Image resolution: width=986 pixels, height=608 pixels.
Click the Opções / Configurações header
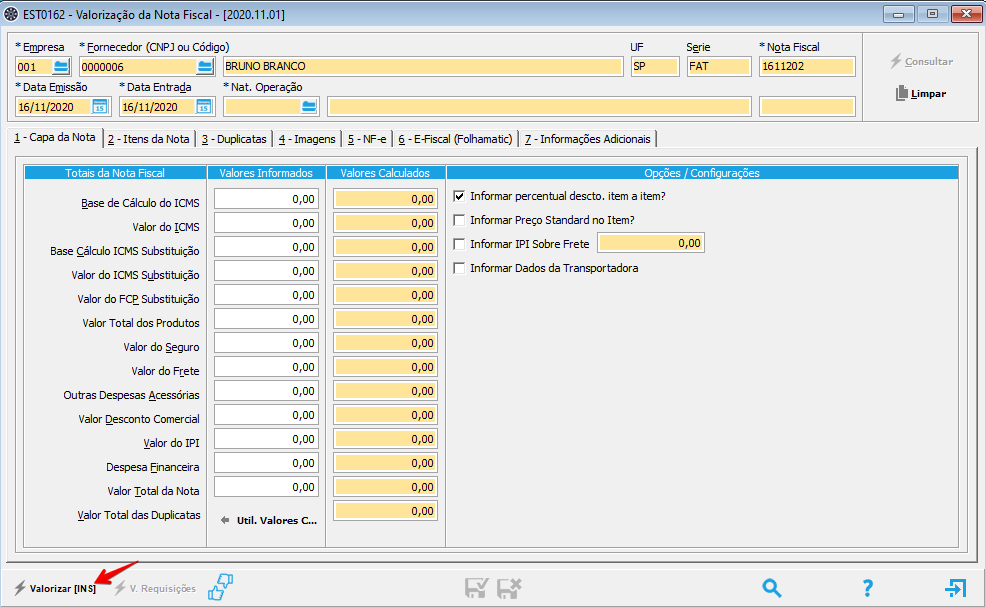702,173
